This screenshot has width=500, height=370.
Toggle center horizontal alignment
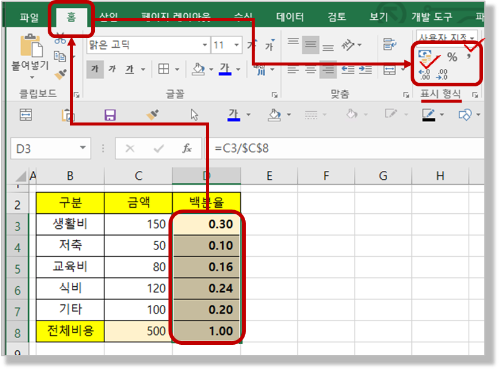tap(310, 70)
